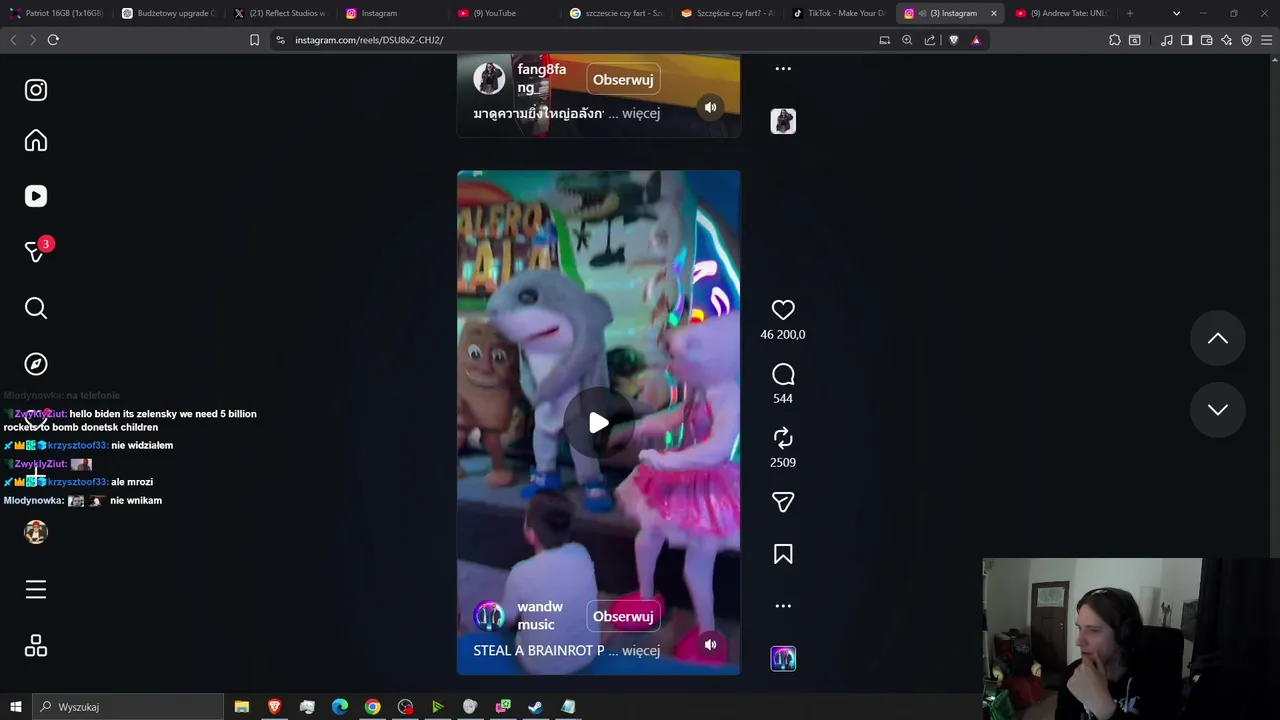Click the Instagram logo in the sidebar
The height and width of the screenshot is (720, 1280).
point(36,90)
